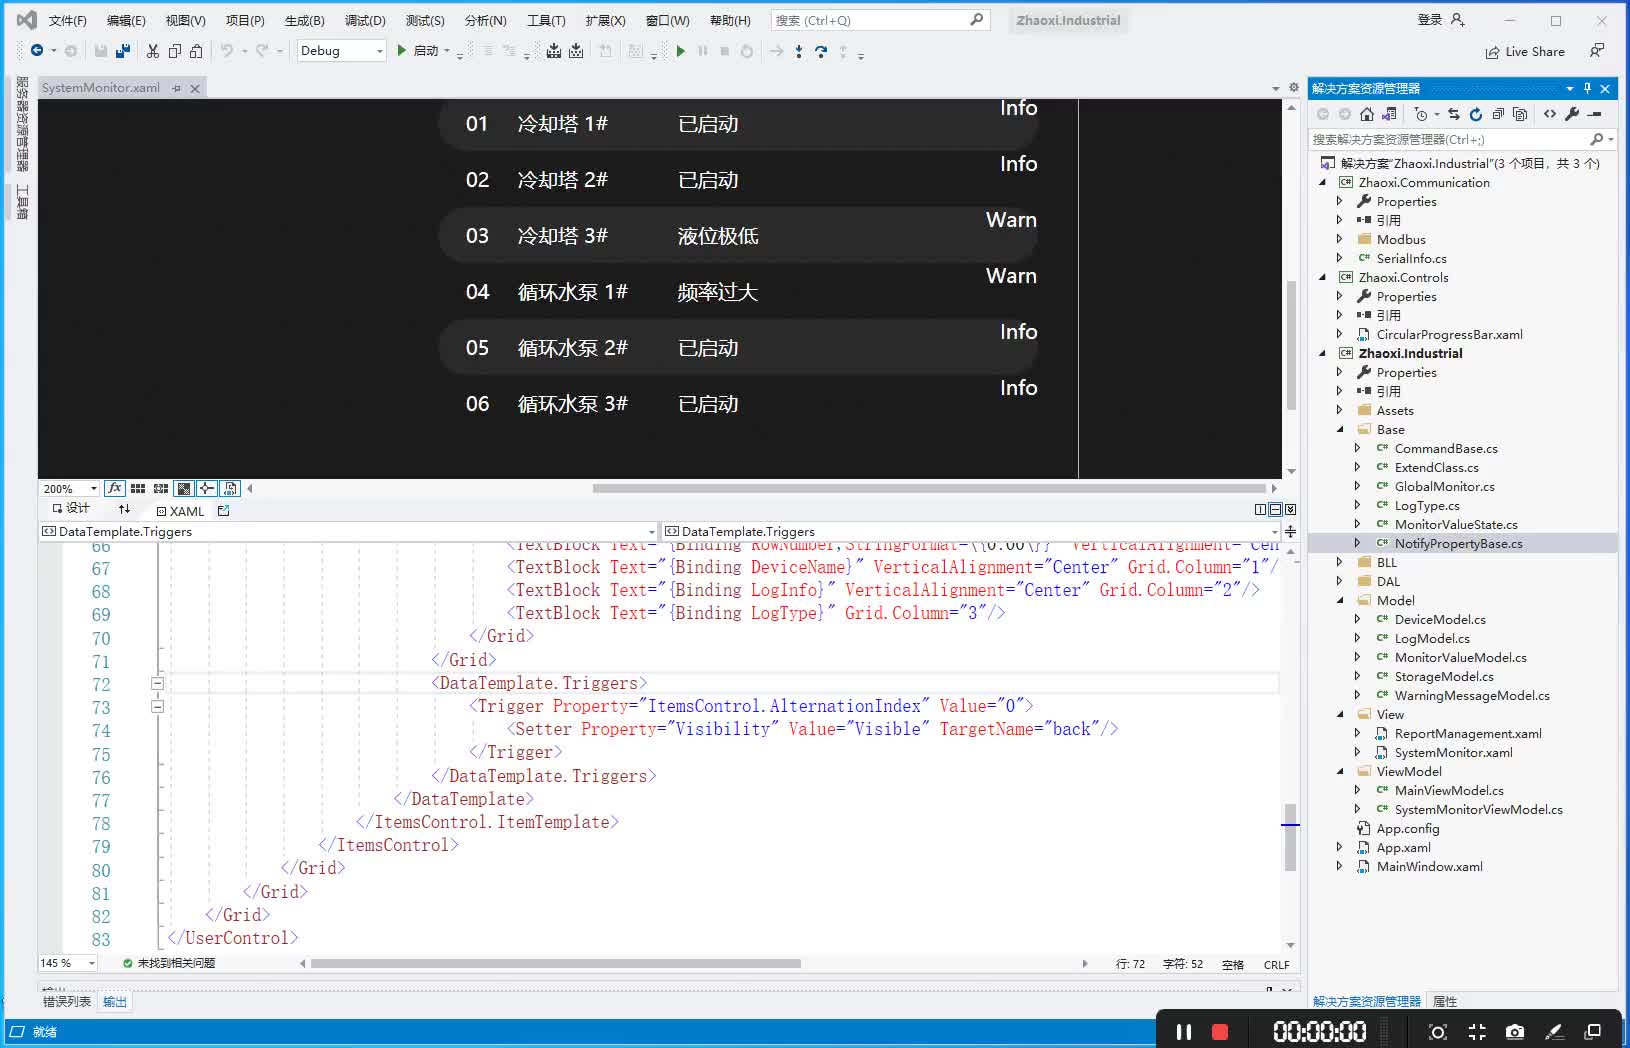This screenshot has width=1630, height=1048.
Task: Collapse the ViewModel folder node
Action: [1340, 772]
